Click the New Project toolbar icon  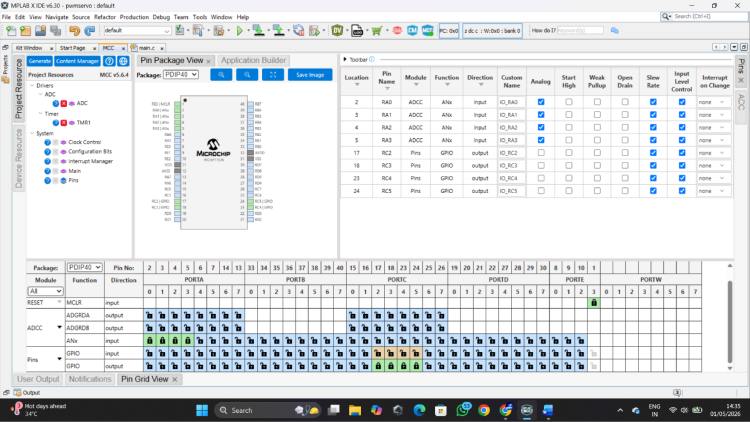[x=25, y=31]
